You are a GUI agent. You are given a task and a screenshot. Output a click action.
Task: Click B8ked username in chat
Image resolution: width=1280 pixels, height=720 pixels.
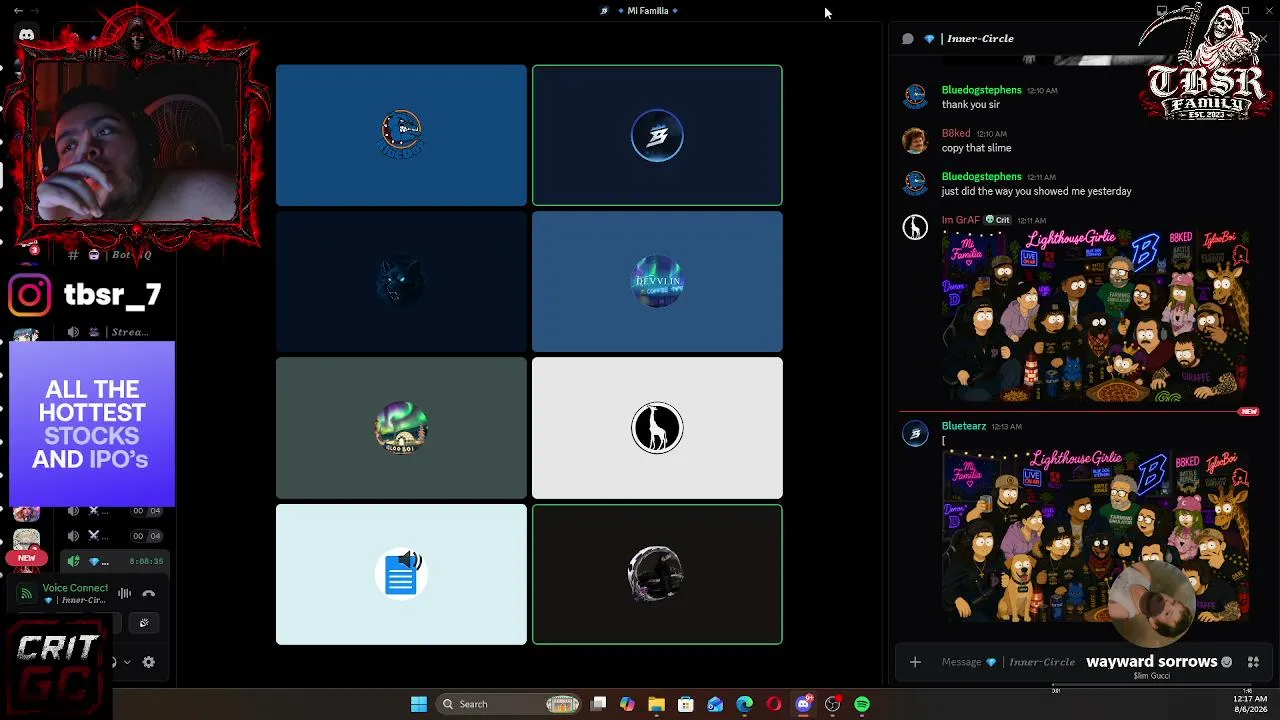(x=956, y=133)
